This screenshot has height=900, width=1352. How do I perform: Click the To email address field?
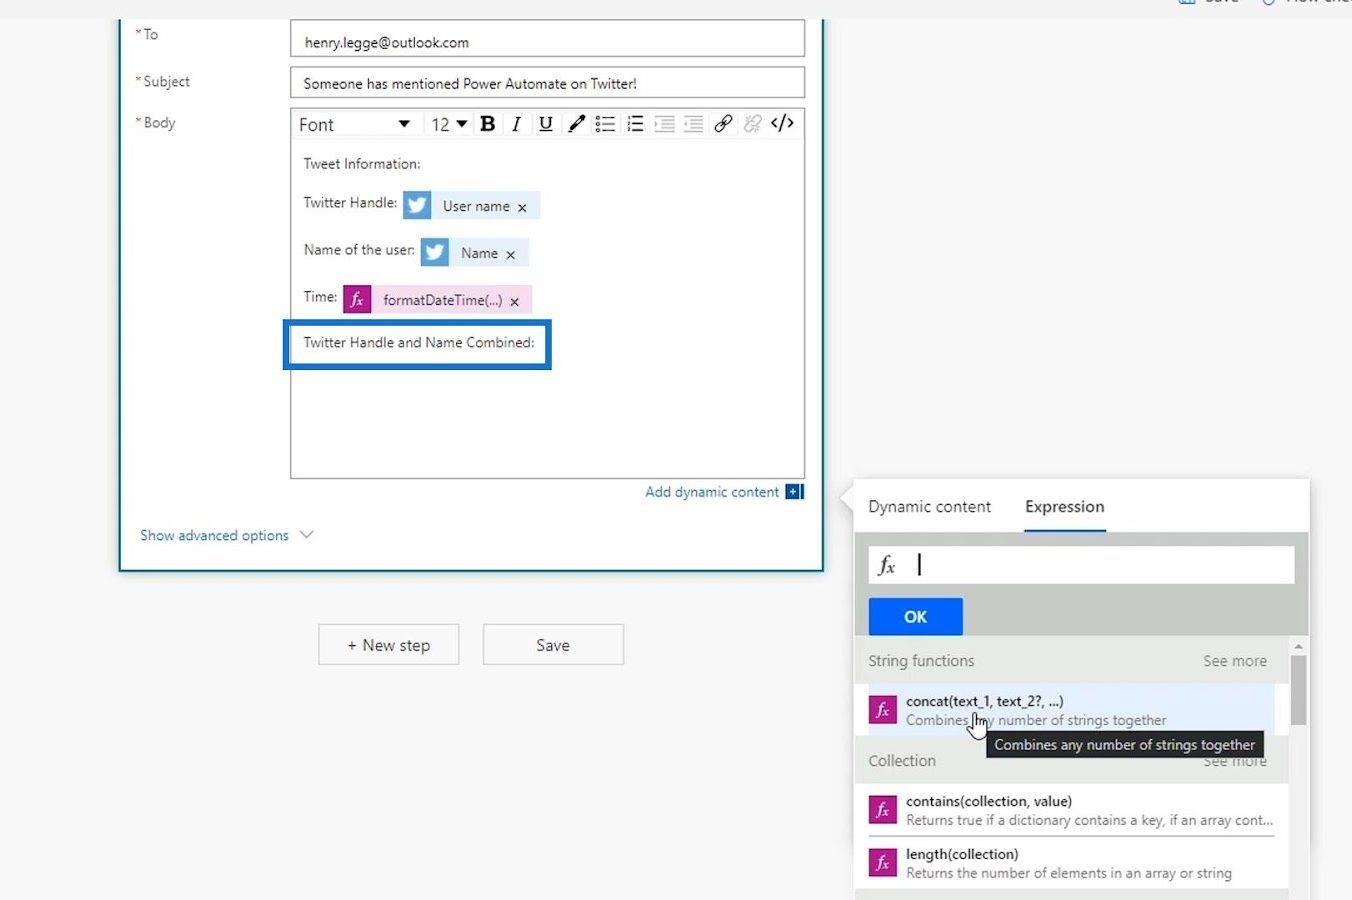(547, 42)
